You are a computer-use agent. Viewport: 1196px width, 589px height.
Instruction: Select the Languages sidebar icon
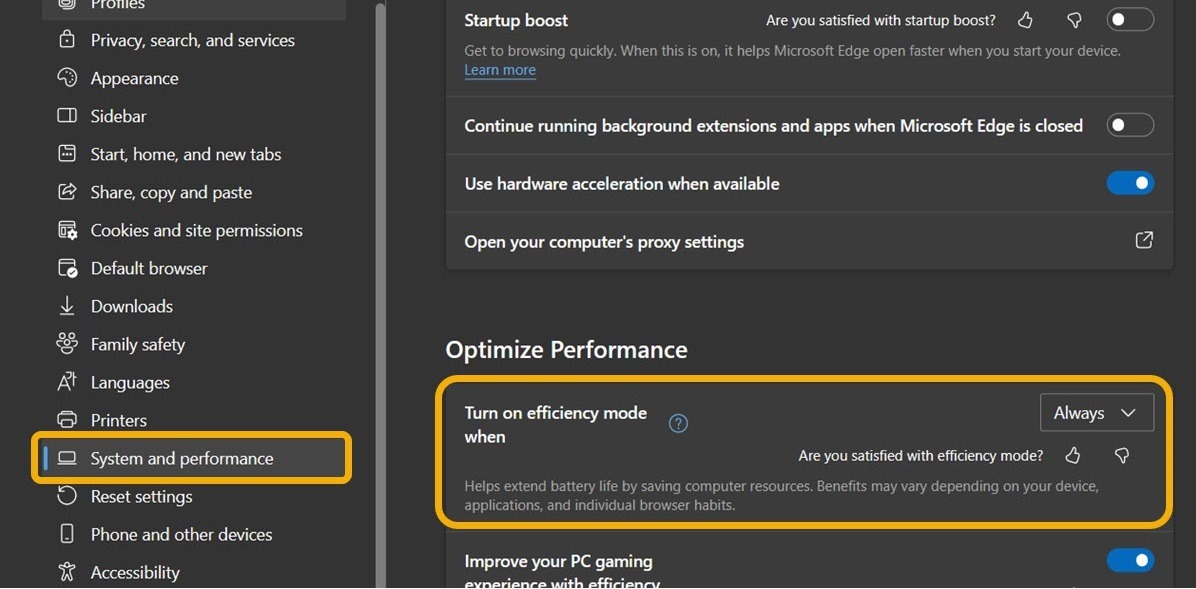pyautogui.click(x=66, y=382)
